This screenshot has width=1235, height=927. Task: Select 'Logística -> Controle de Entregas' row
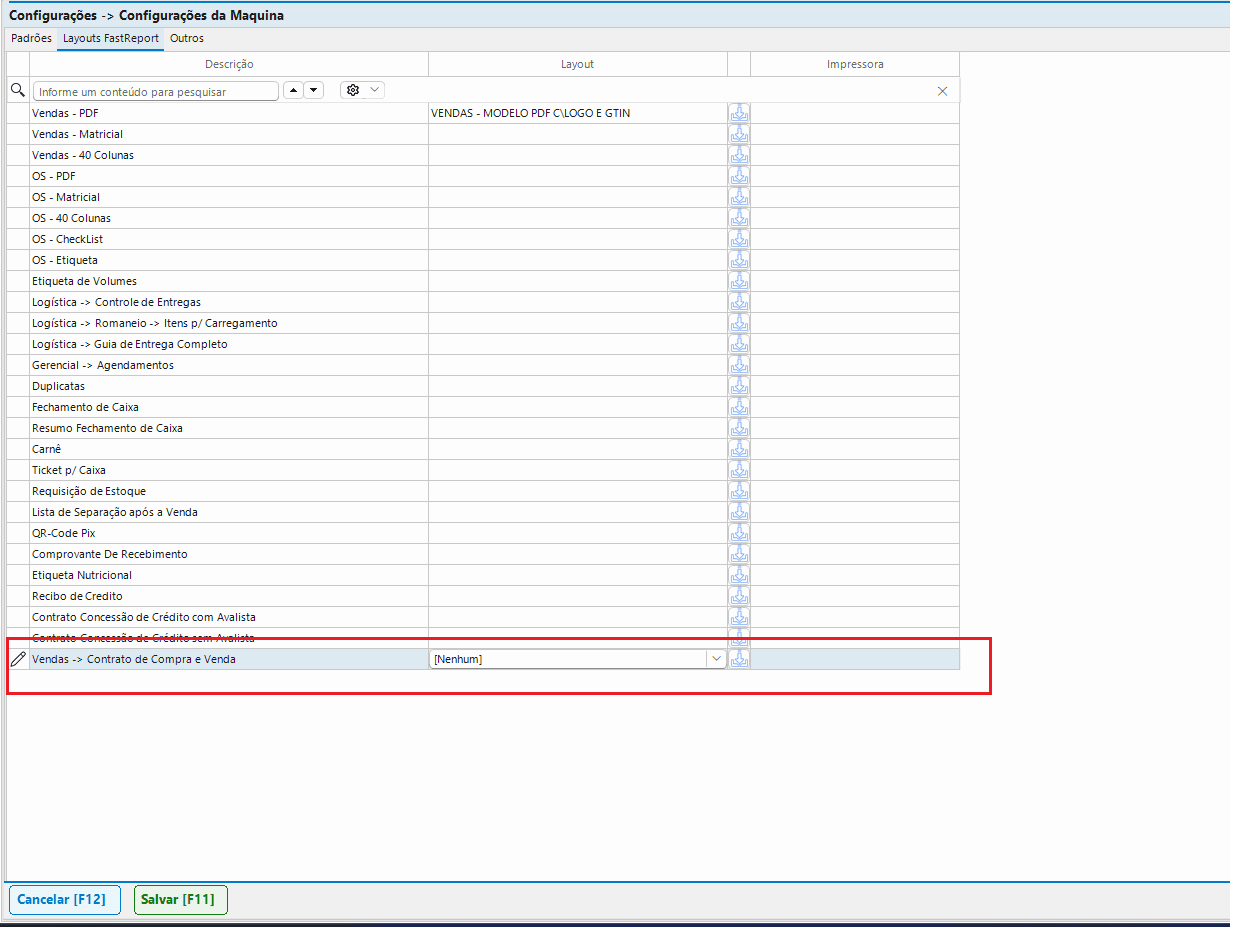[x=483, y=302]
